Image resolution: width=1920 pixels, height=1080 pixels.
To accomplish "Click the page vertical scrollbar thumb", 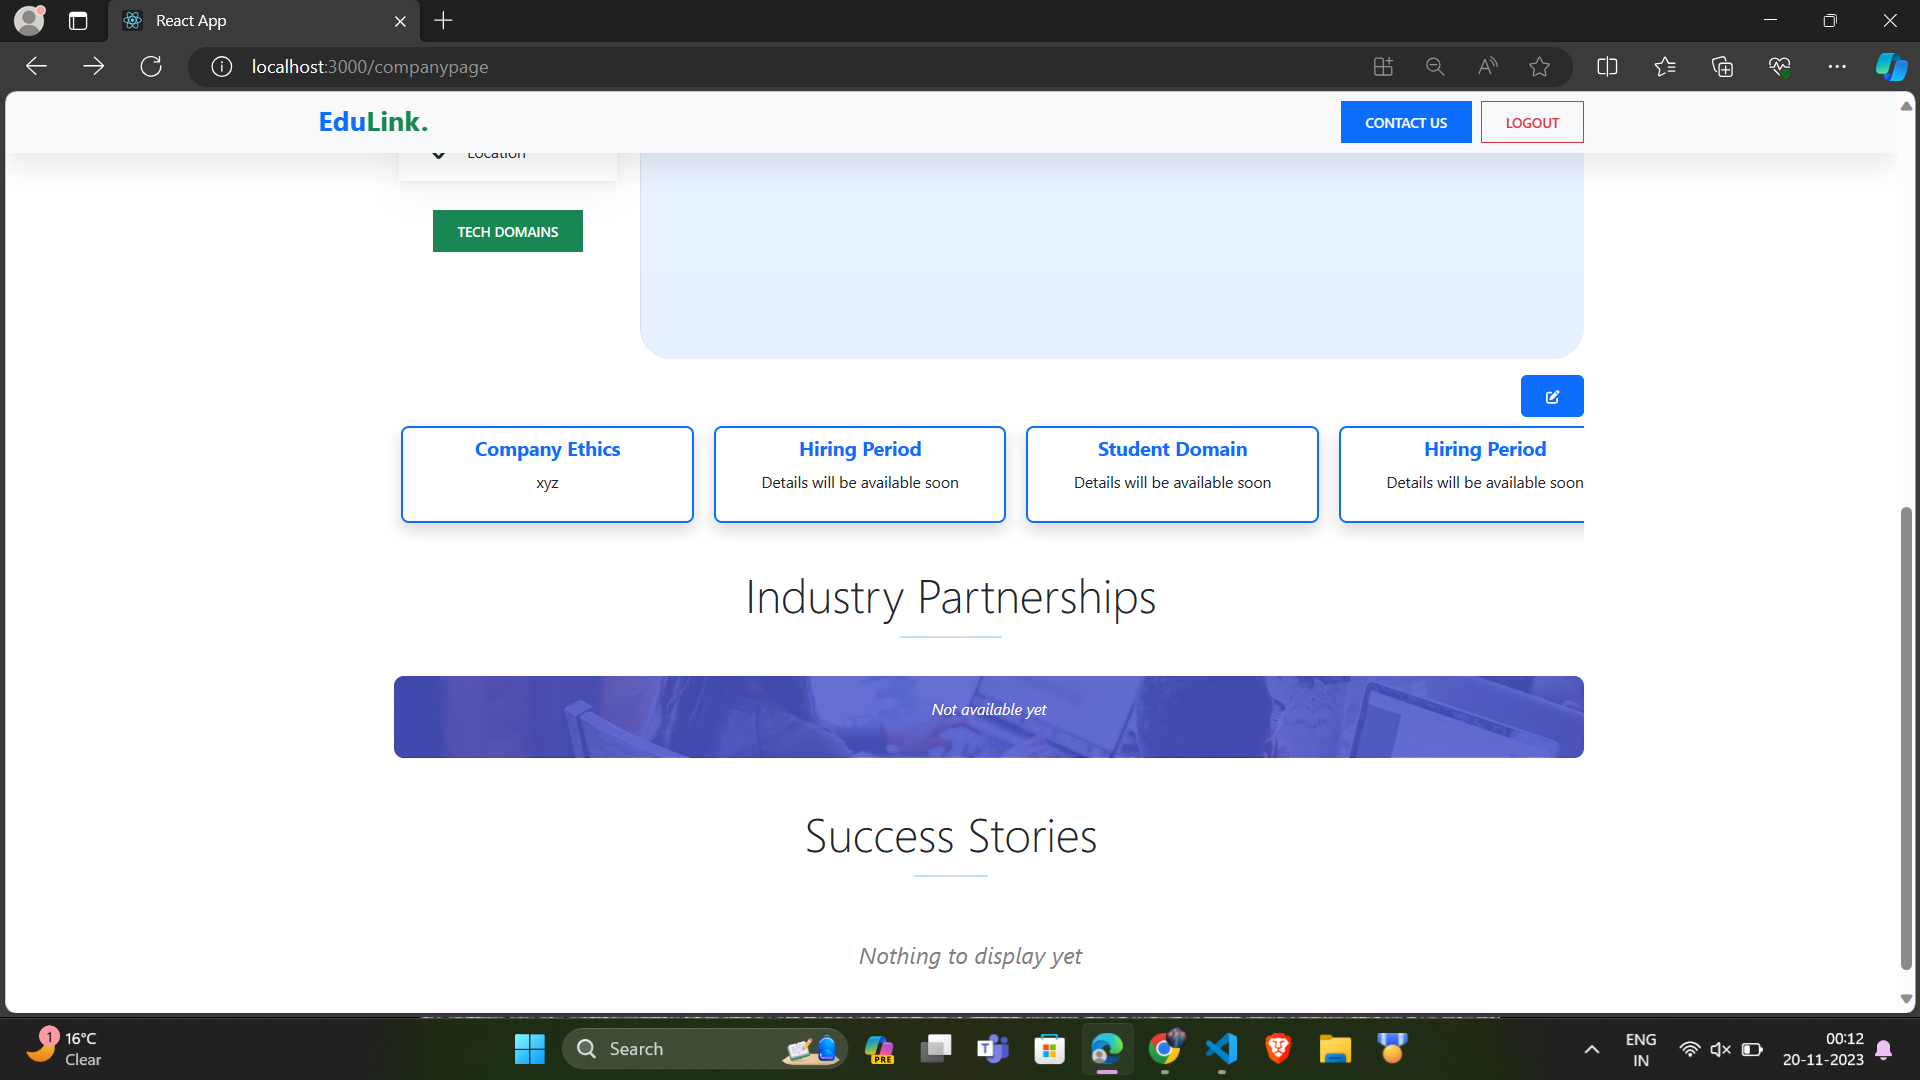I will click(1905, 740).
